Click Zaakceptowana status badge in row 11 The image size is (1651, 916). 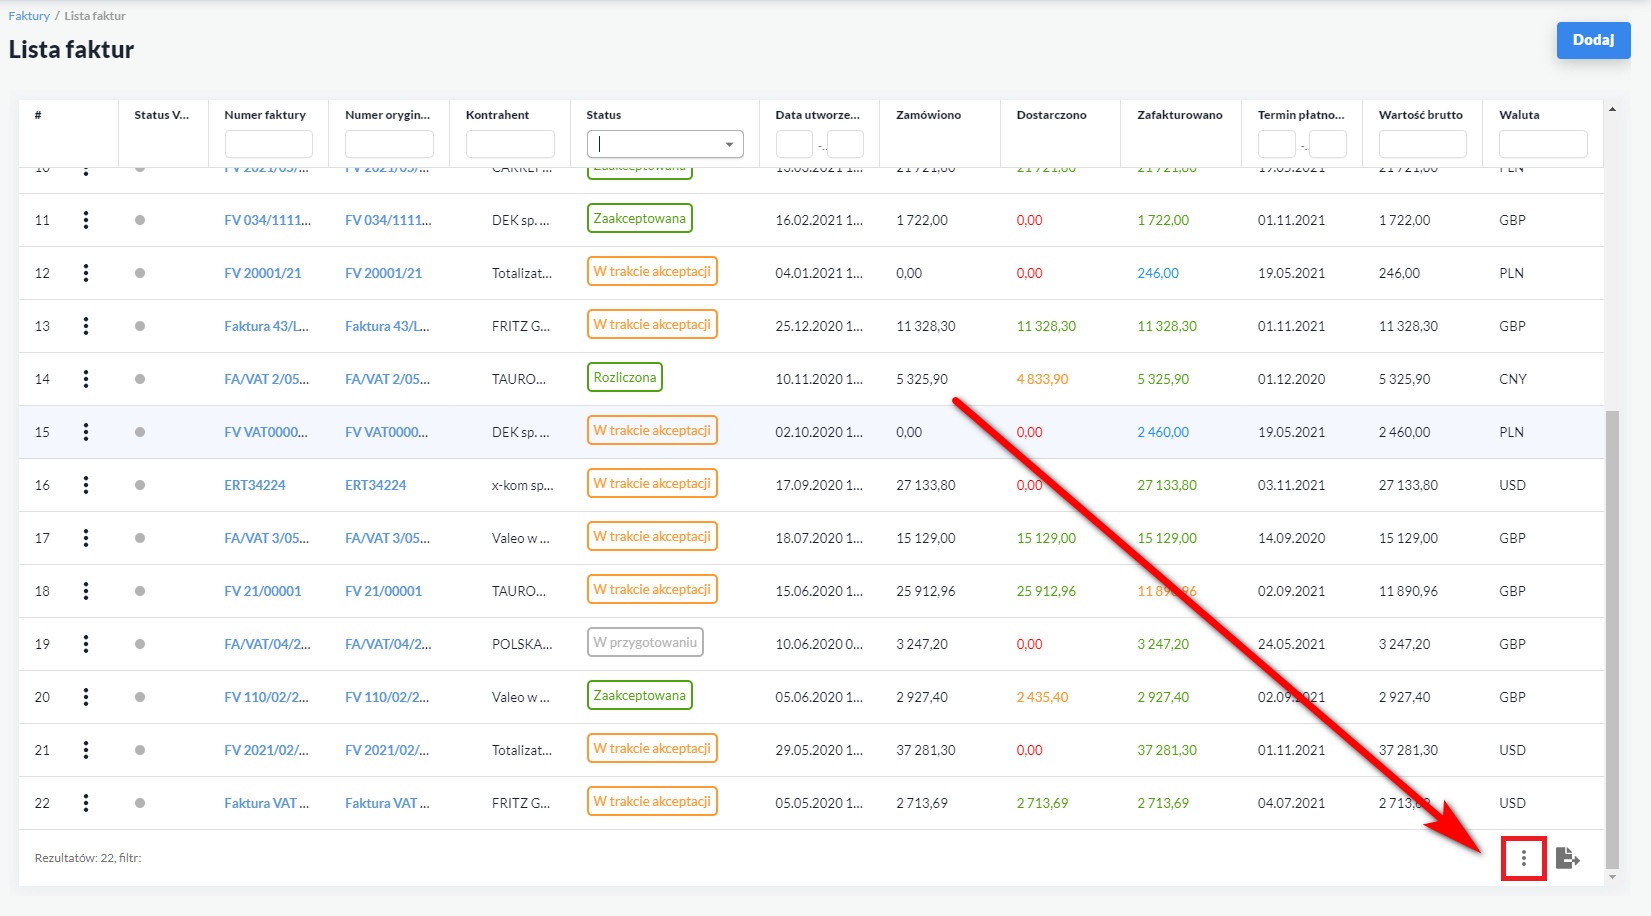pos(640,218)
